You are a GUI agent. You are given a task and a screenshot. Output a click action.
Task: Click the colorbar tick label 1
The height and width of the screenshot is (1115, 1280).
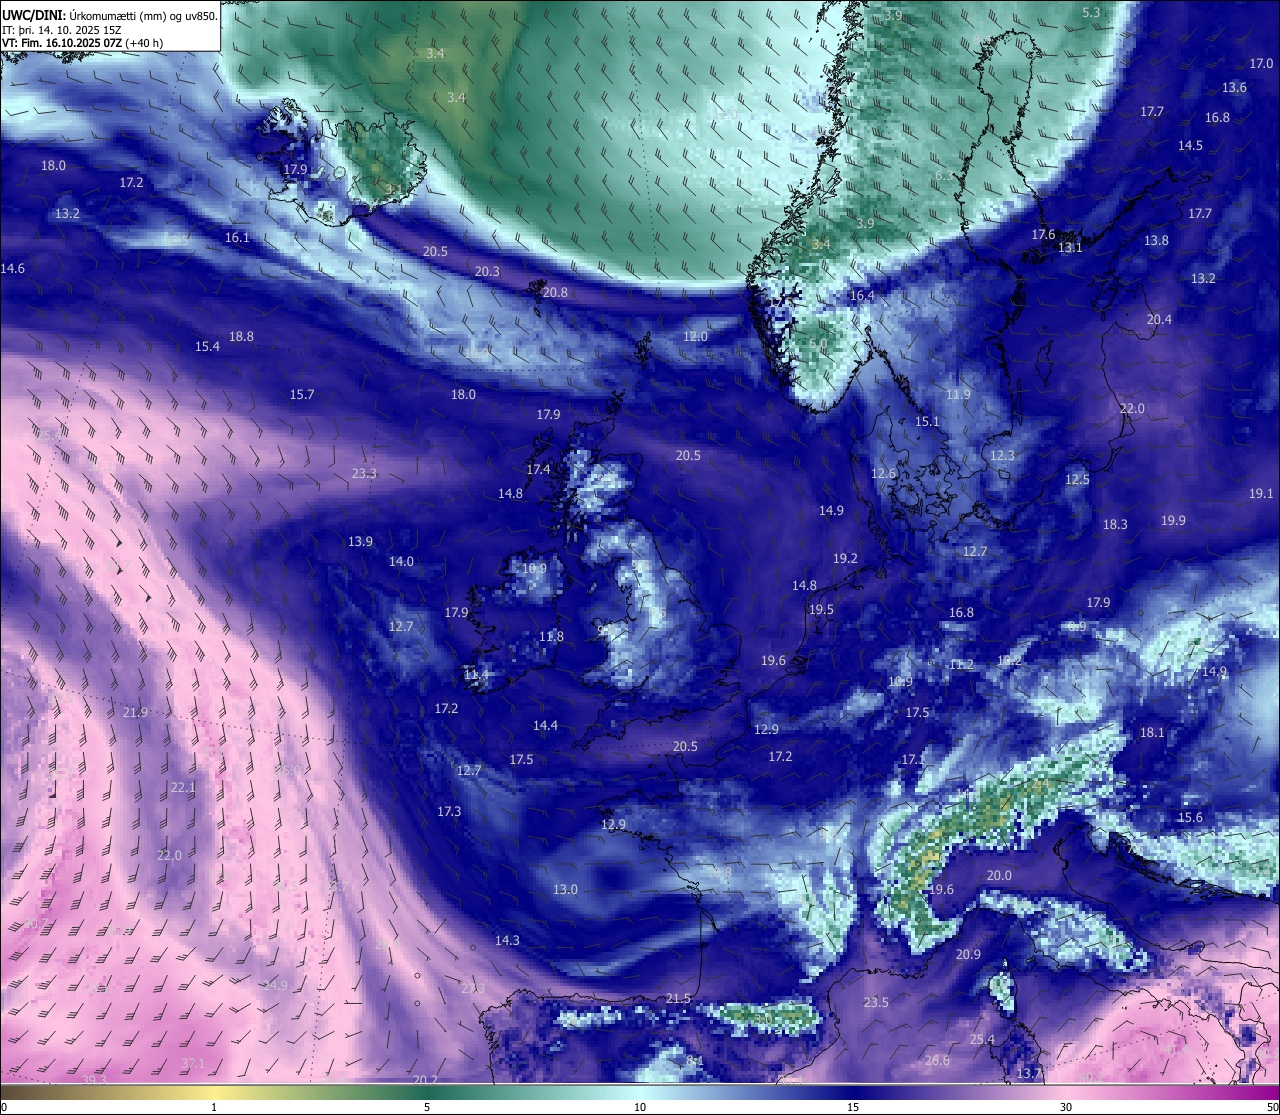point(214,1107)
